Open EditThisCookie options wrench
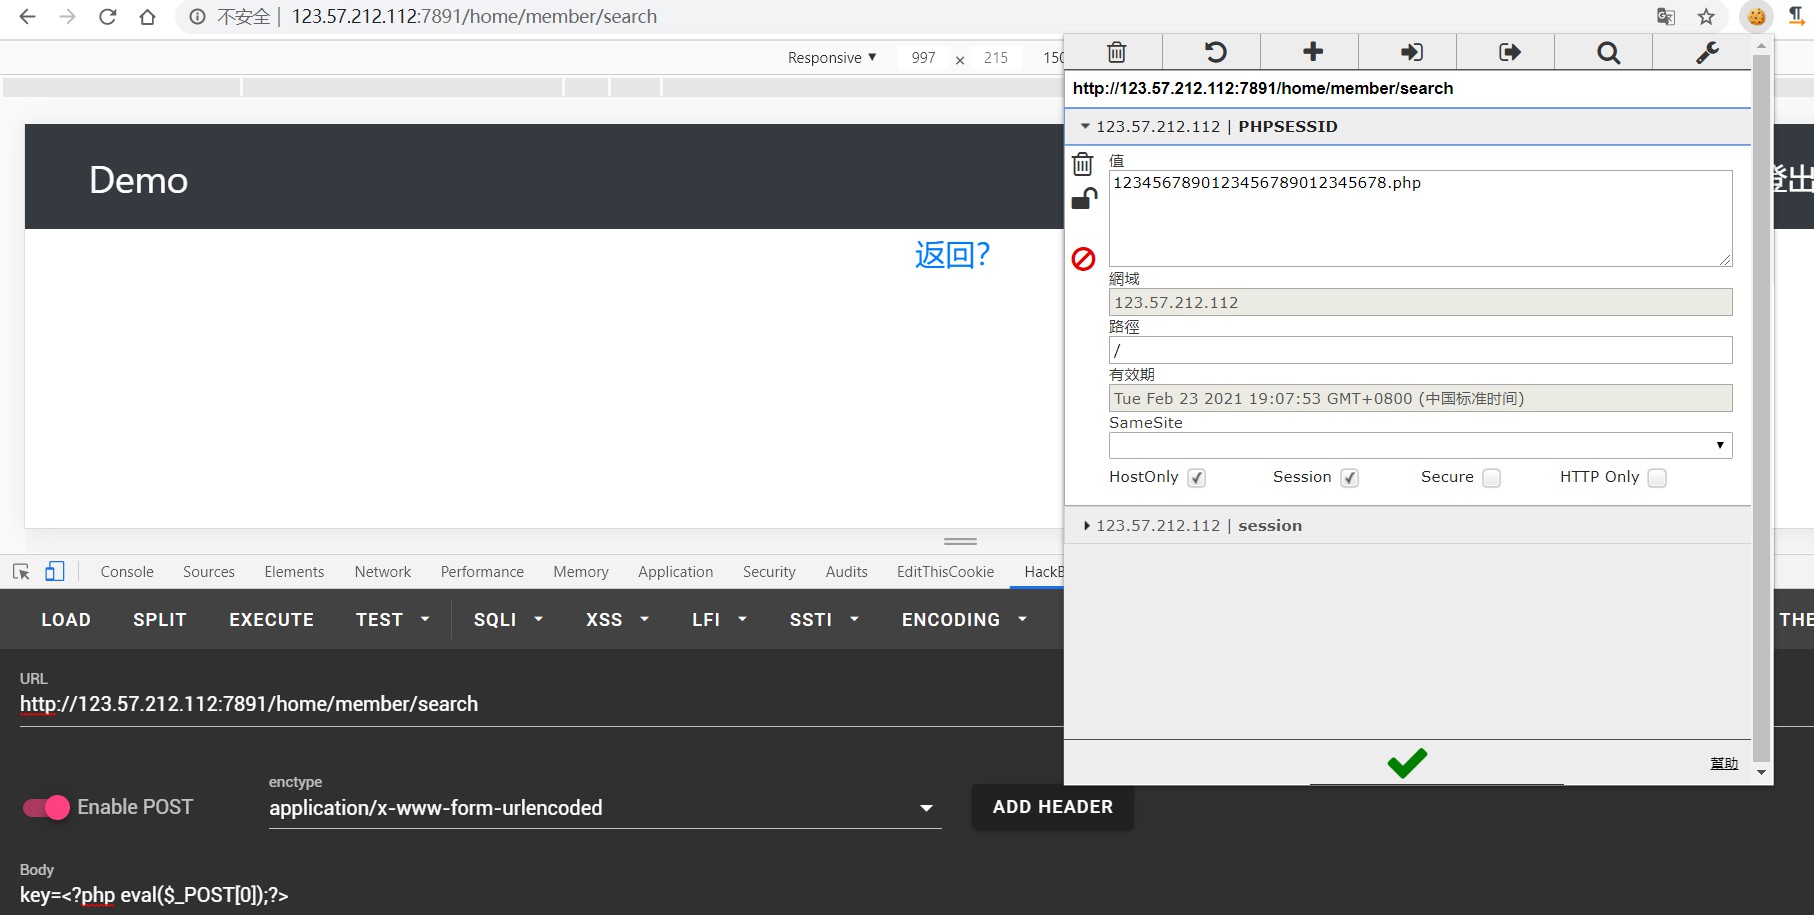 coord(1706,52)
